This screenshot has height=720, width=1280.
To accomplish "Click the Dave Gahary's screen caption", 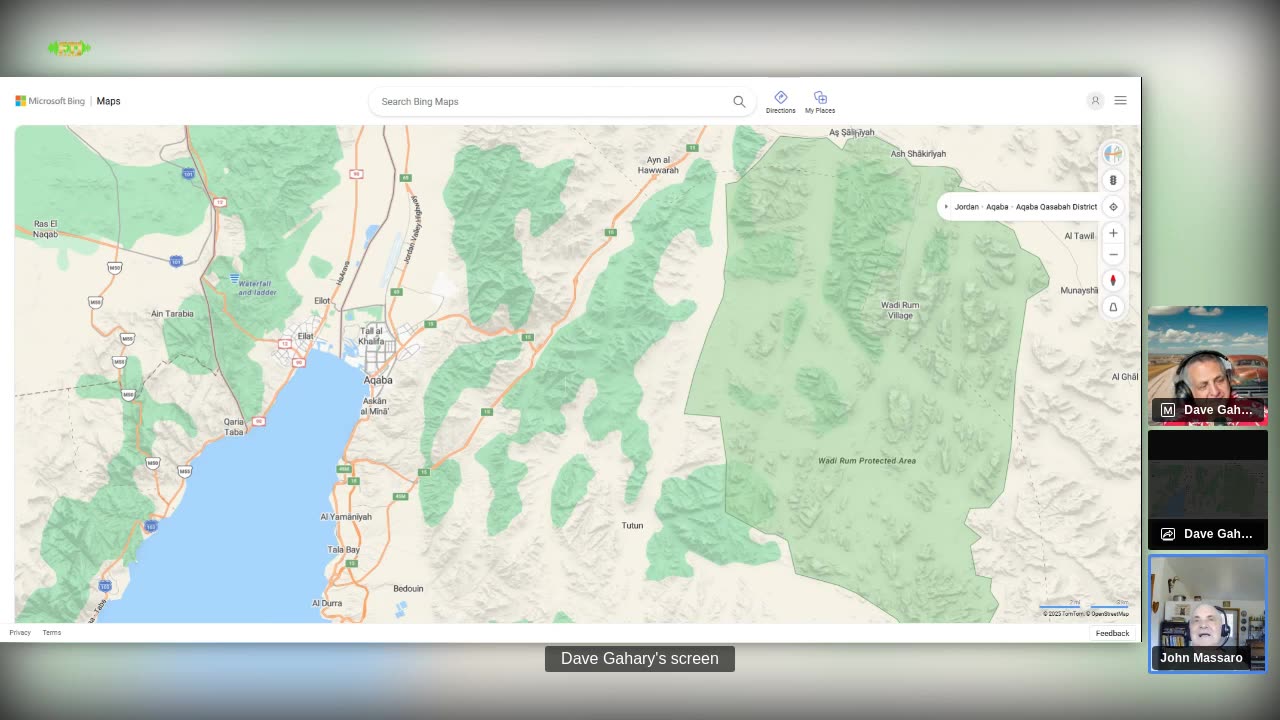I will (x=640, y=659).
